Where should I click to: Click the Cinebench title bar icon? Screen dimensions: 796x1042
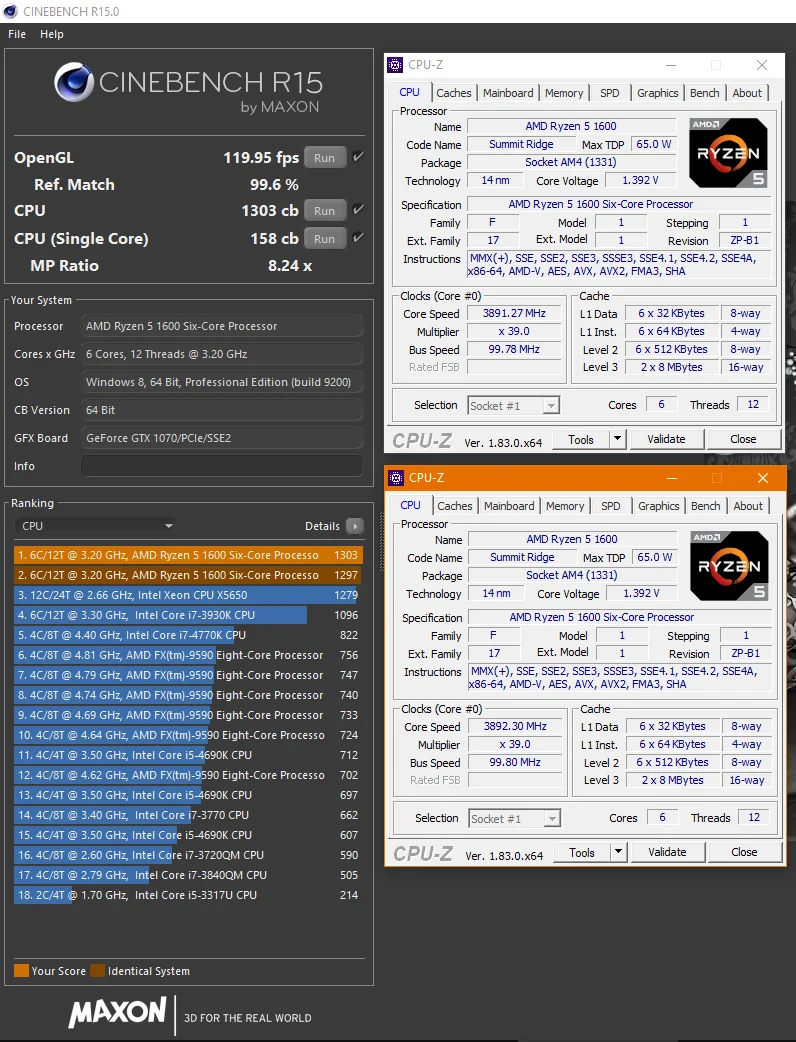point(10,11)
